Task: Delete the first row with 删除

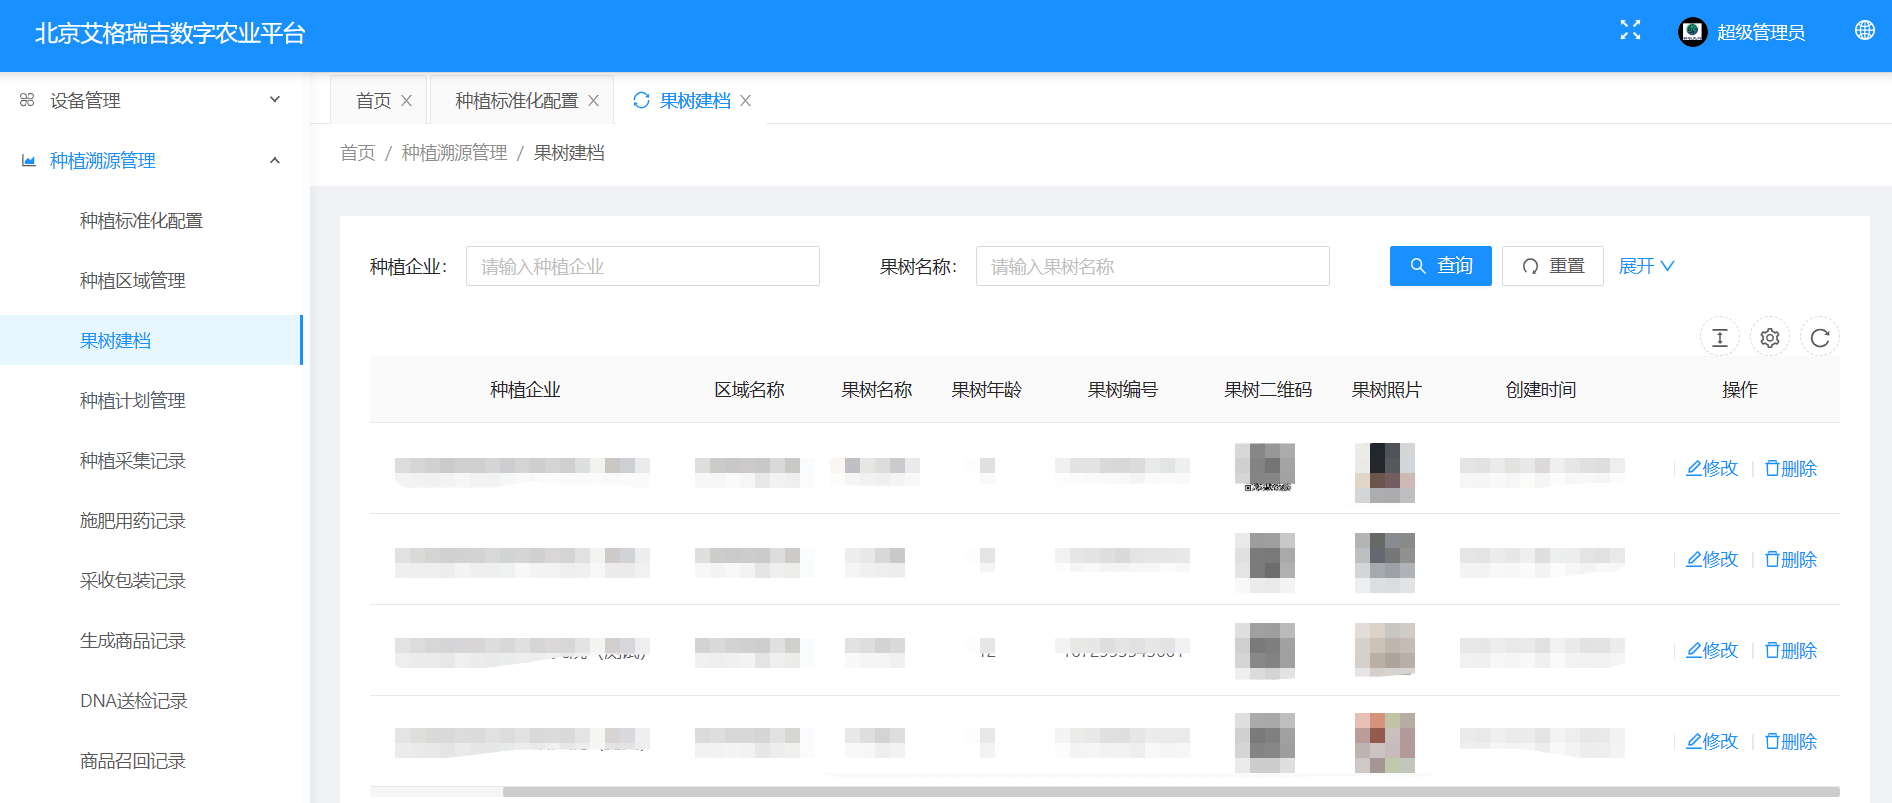Action: (1791, 468)
